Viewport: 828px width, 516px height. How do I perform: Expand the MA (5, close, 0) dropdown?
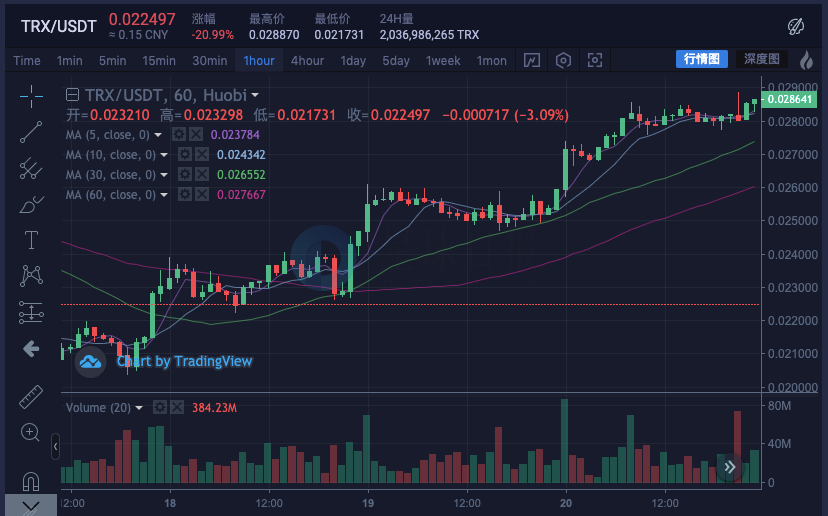158,135
